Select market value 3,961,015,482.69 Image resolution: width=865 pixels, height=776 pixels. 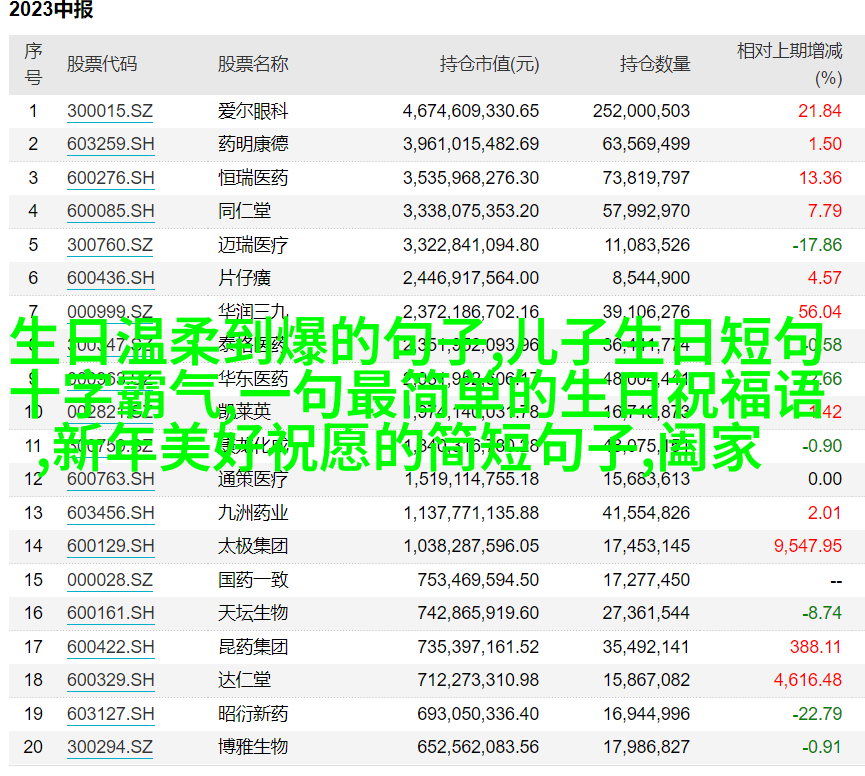(x=471, y=145)
